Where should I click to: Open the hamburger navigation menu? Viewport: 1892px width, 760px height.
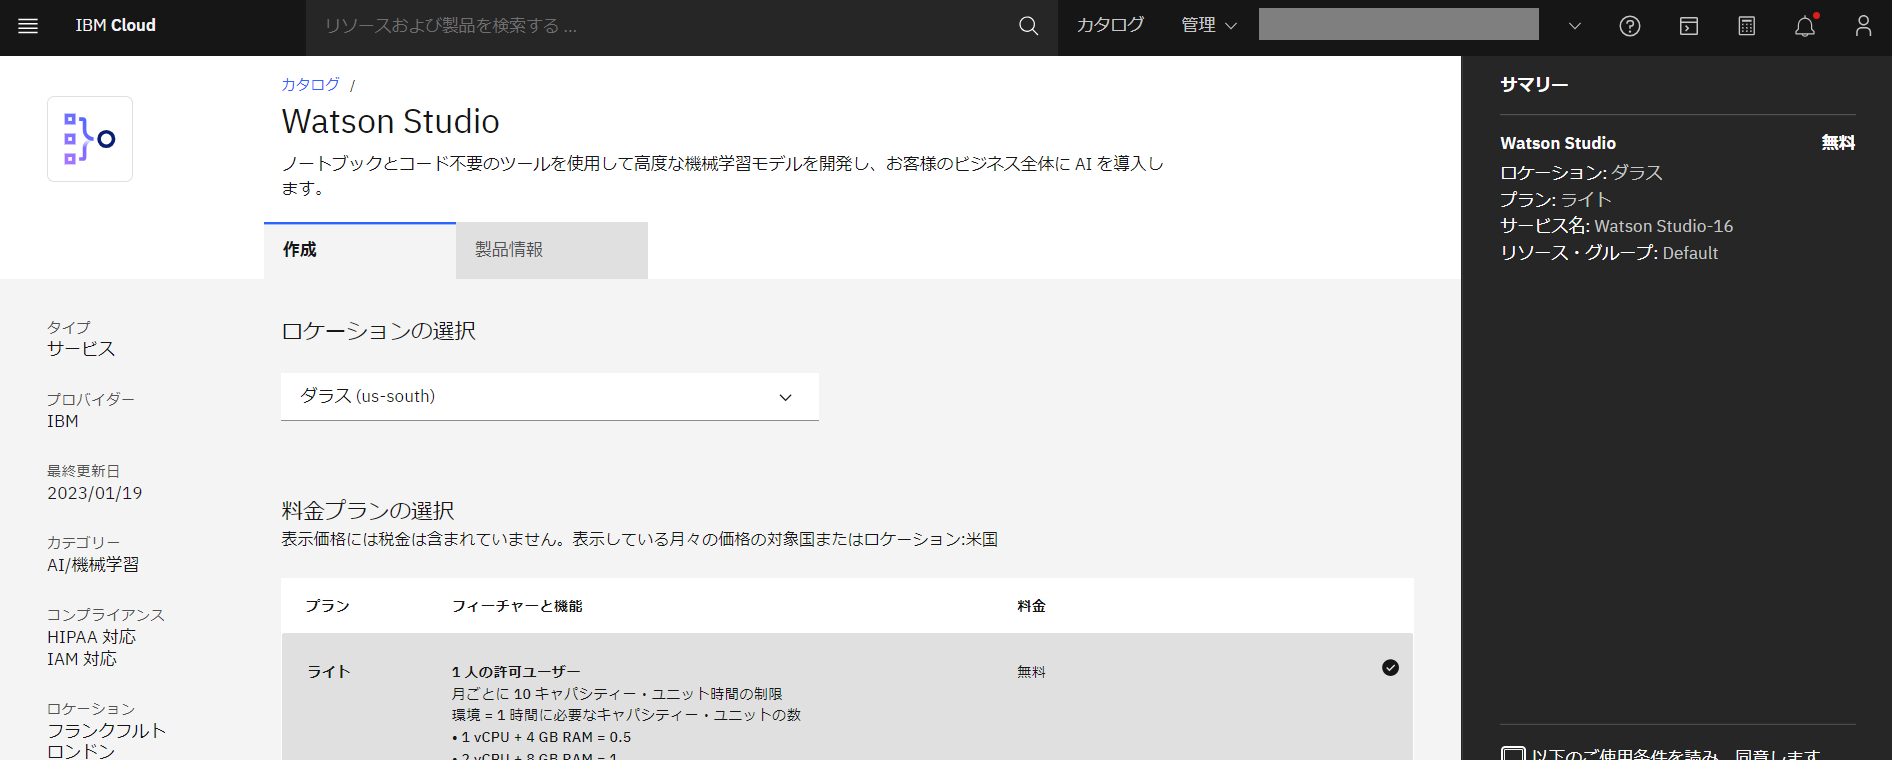coord(28,26)
